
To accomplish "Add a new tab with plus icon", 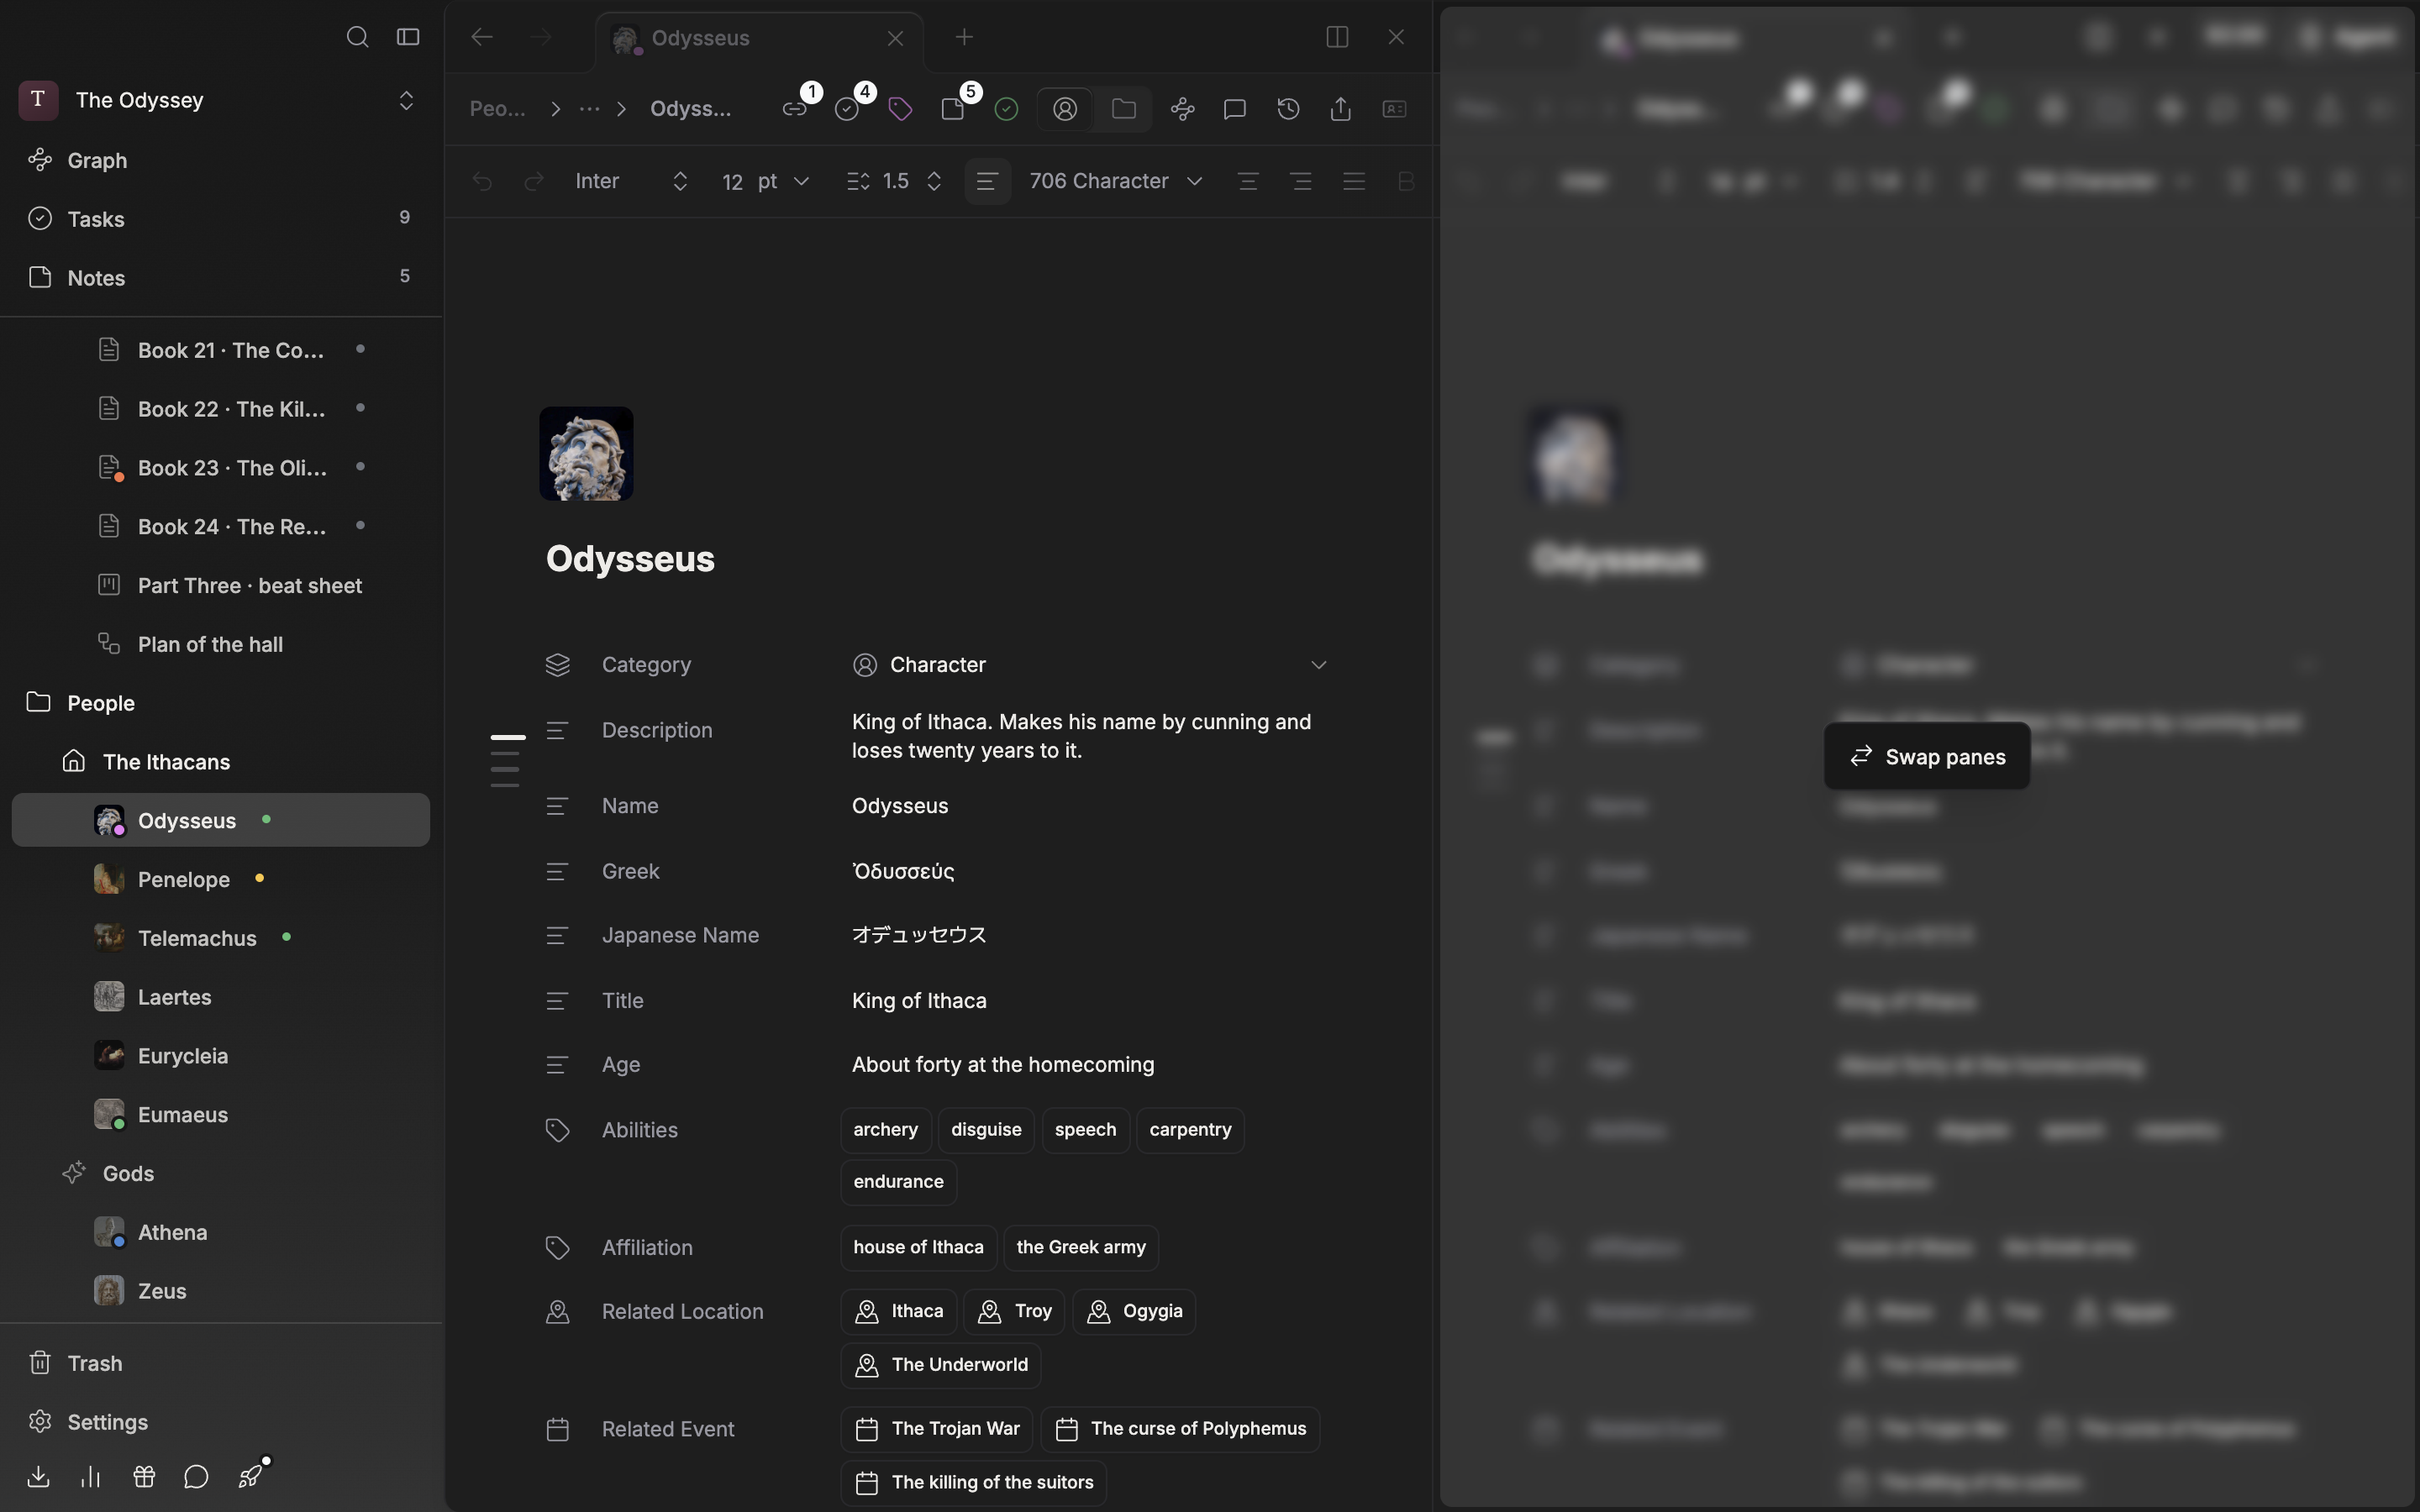I will [964, 37].
